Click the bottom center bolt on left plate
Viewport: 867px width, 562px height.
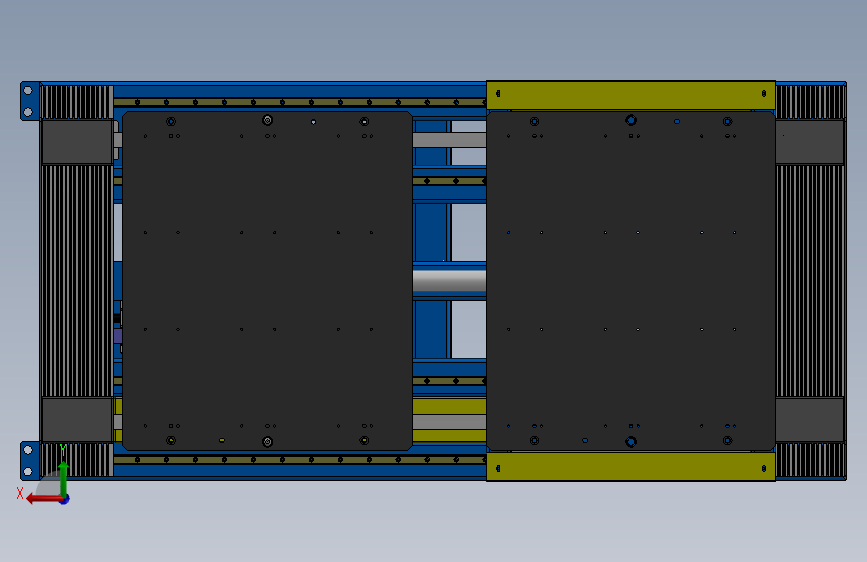coord(268,441)
